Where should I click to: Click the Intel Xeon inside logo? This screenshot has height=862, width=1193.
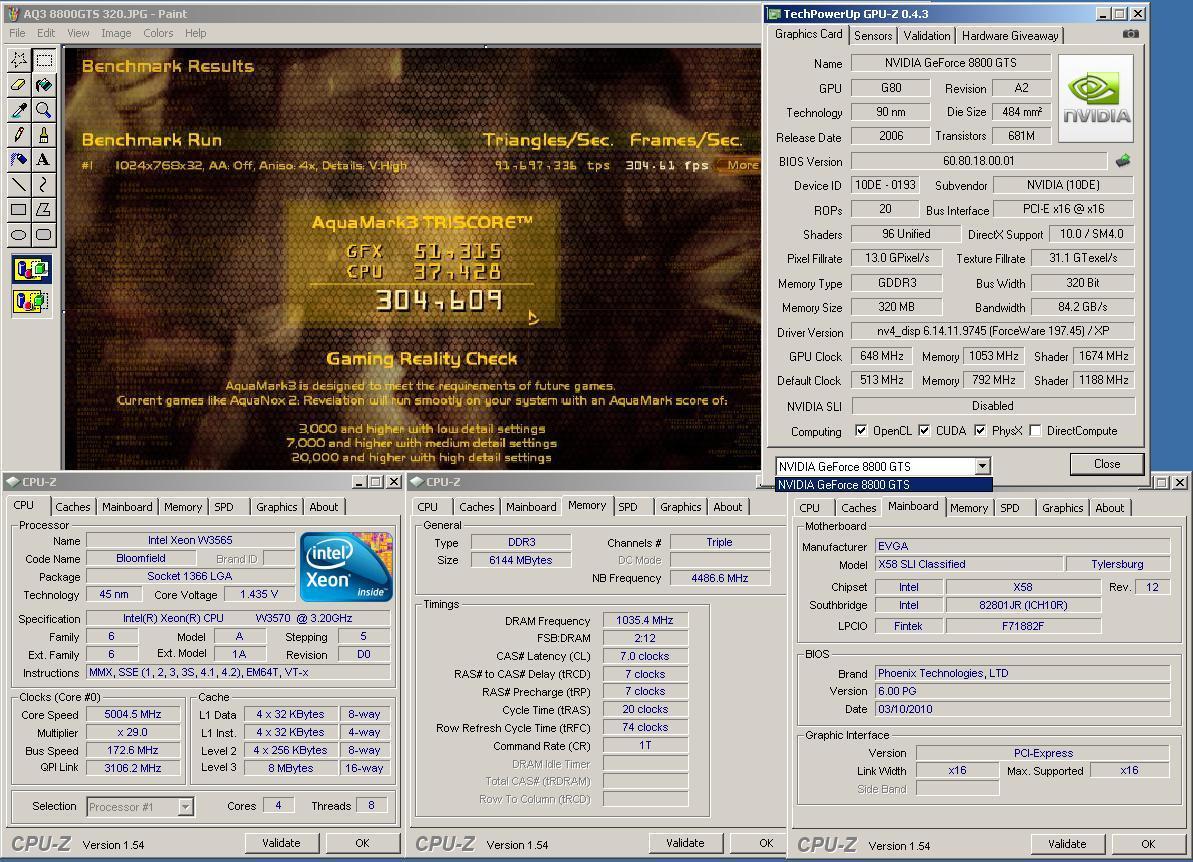[x=346, y=567]
